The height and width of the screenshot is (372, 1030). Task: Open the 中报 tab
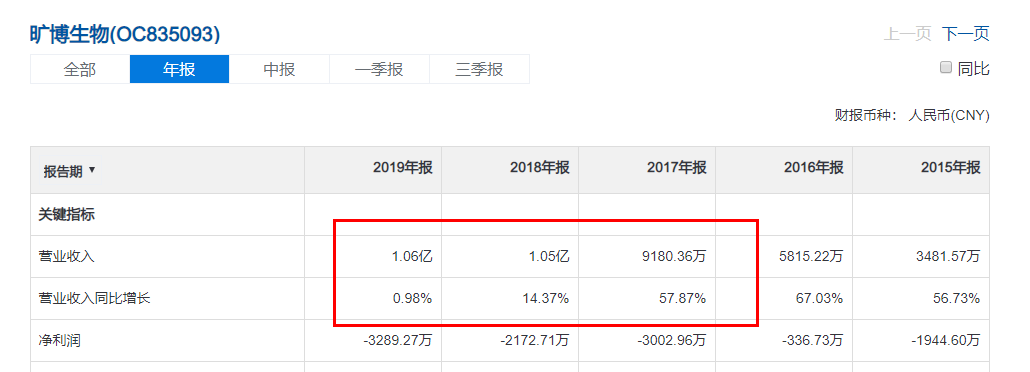(279, 69)
